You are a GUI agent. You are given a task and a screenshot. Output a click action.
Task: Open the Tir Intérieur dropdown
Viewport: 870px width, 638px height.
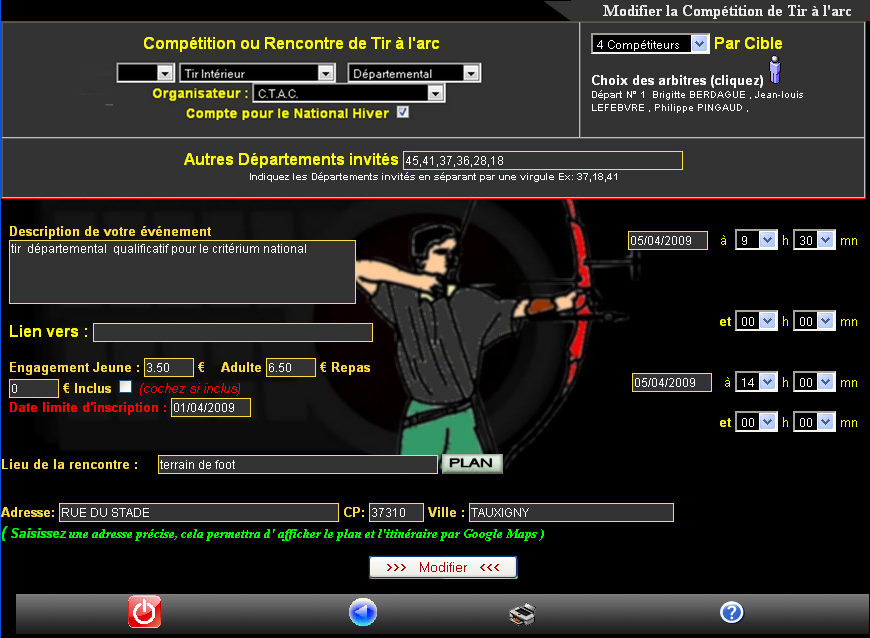pyautogui.click(x=257, y=73)
